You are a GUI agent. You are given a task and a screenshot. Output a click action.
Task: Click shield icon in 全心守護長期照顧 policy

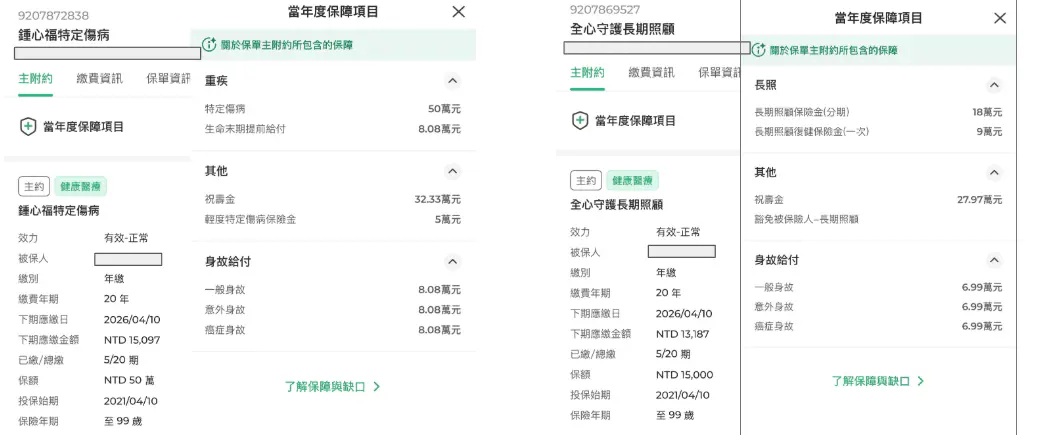[x=579, y=120]
